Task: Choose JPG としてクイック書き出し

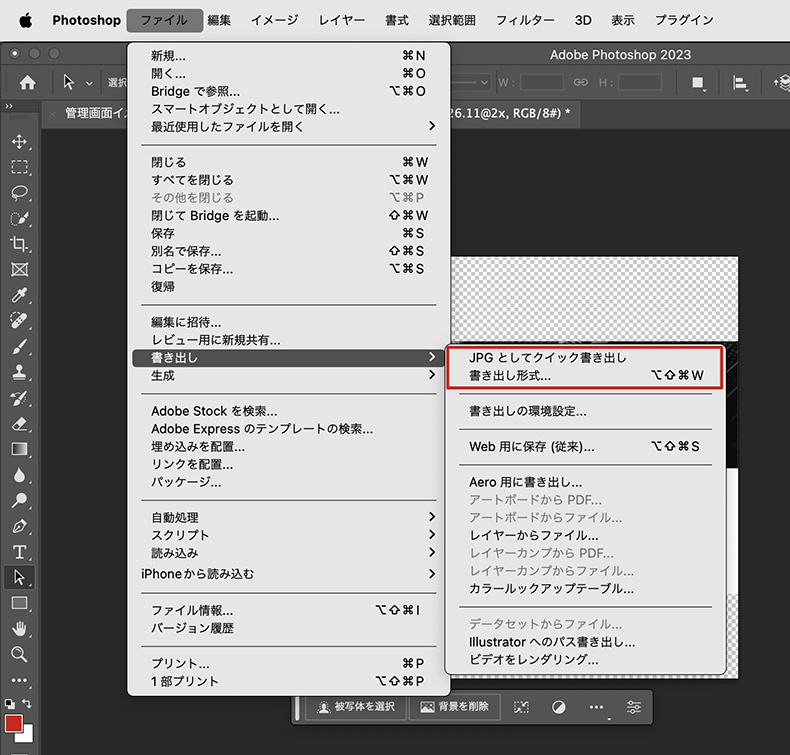Action: coord(584,358)
